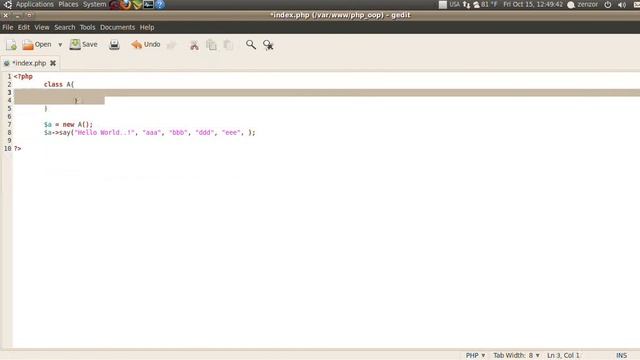Place cursor in highlighted line 3
The image size is (640, 360).
point(327,93)
